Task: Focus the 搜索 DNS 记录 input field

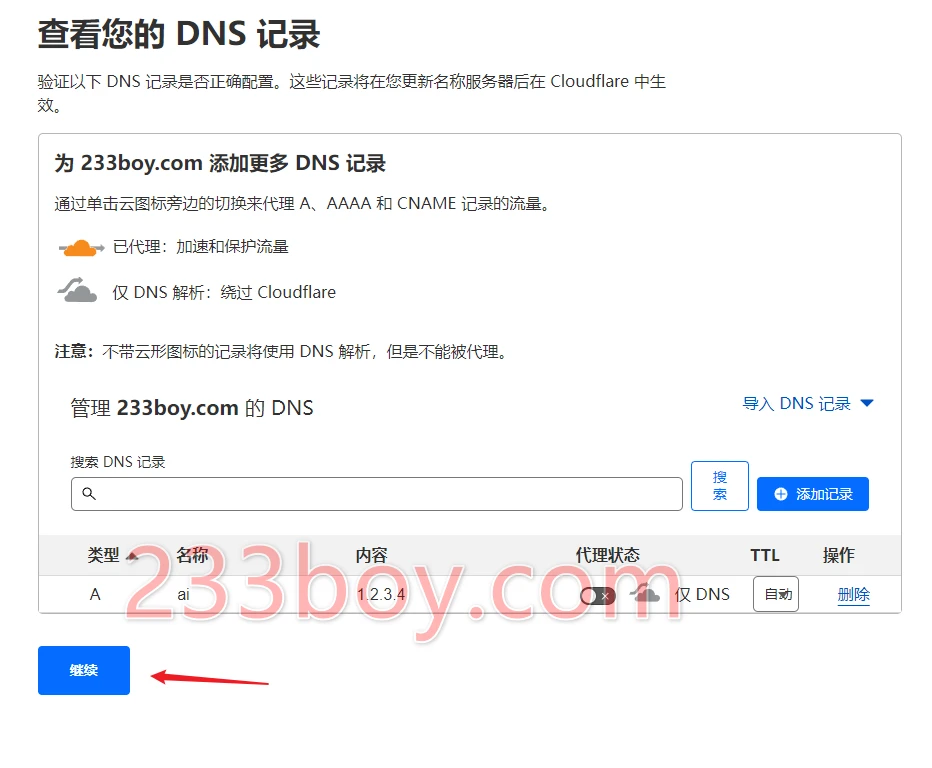Action: [376, 494]
